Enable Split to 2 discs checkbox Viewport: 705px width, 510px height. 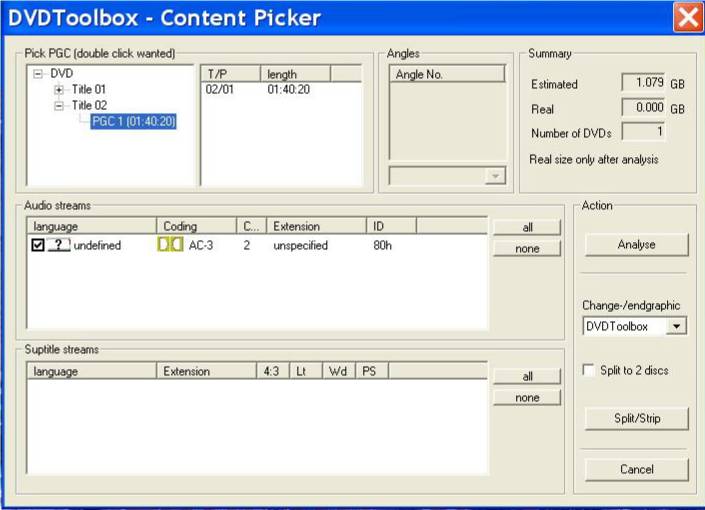[x=588, y=370]
